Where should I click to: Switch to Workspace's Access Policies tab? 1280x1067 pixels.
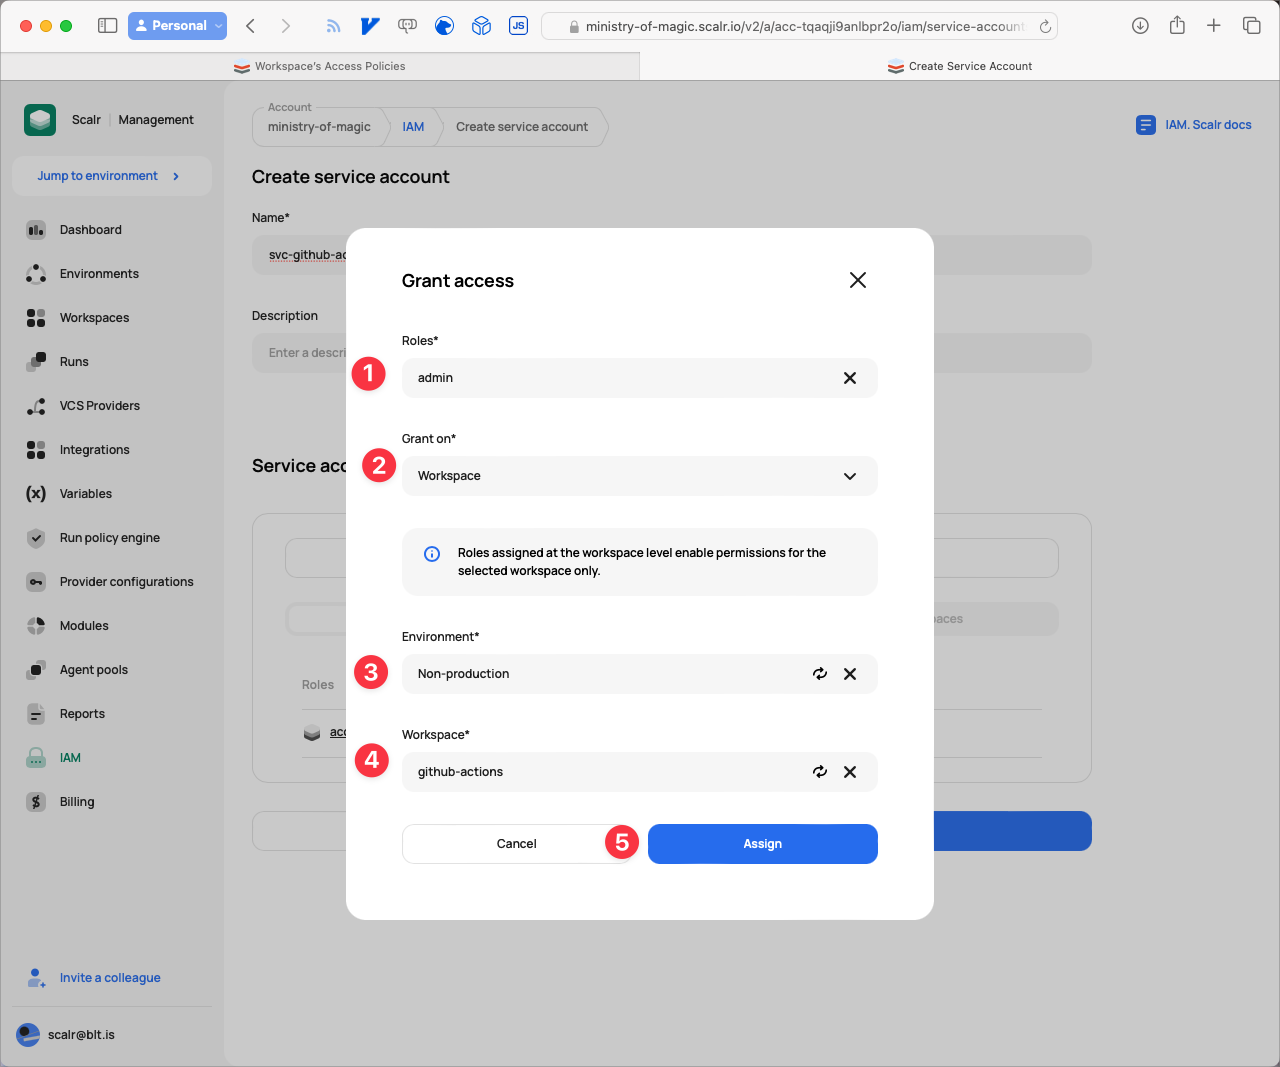coord(320,66)
